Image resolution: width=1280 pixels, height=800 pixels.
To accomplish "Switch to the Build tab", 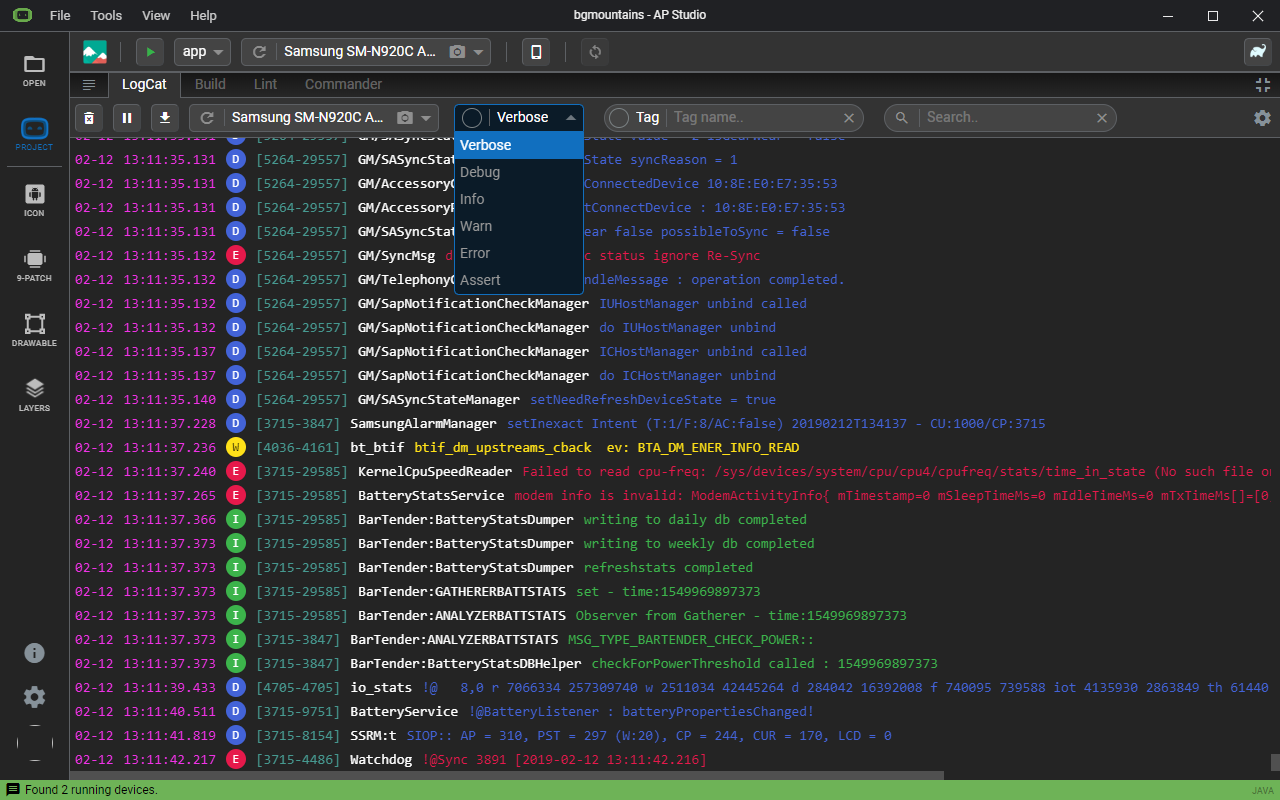I will click(x=210, y=85).
